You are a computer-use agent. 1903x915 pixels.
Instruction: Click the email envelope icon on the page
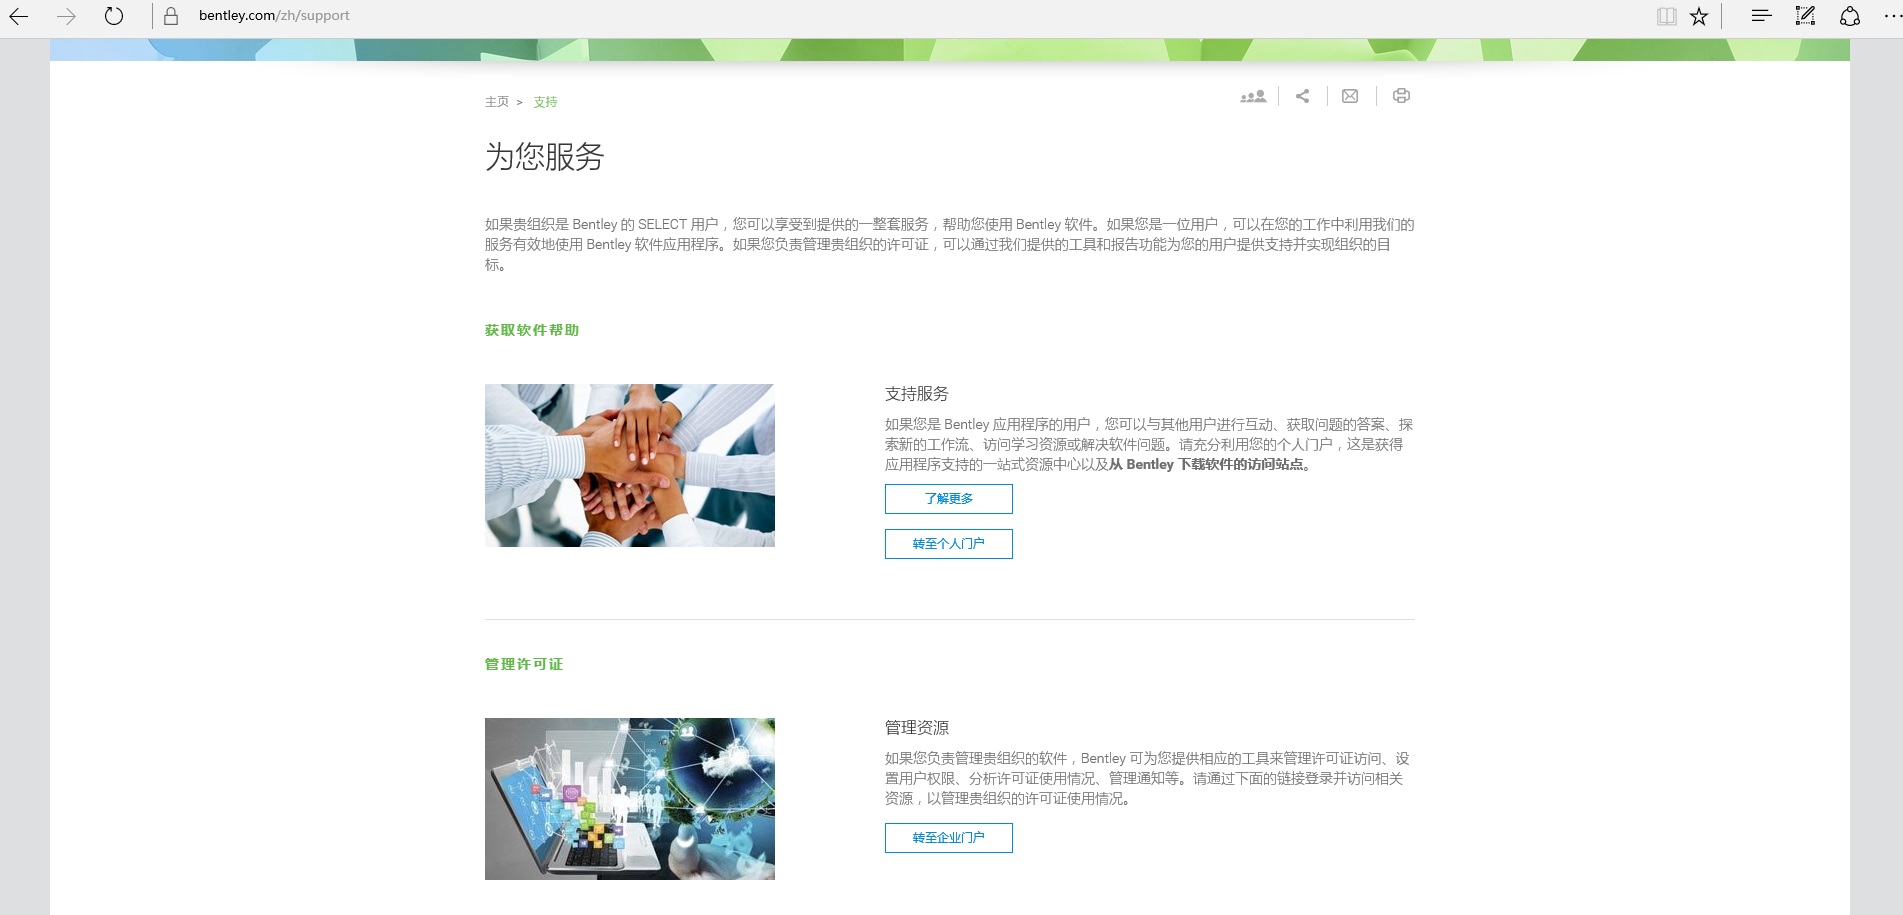[x=1350, y=96]
